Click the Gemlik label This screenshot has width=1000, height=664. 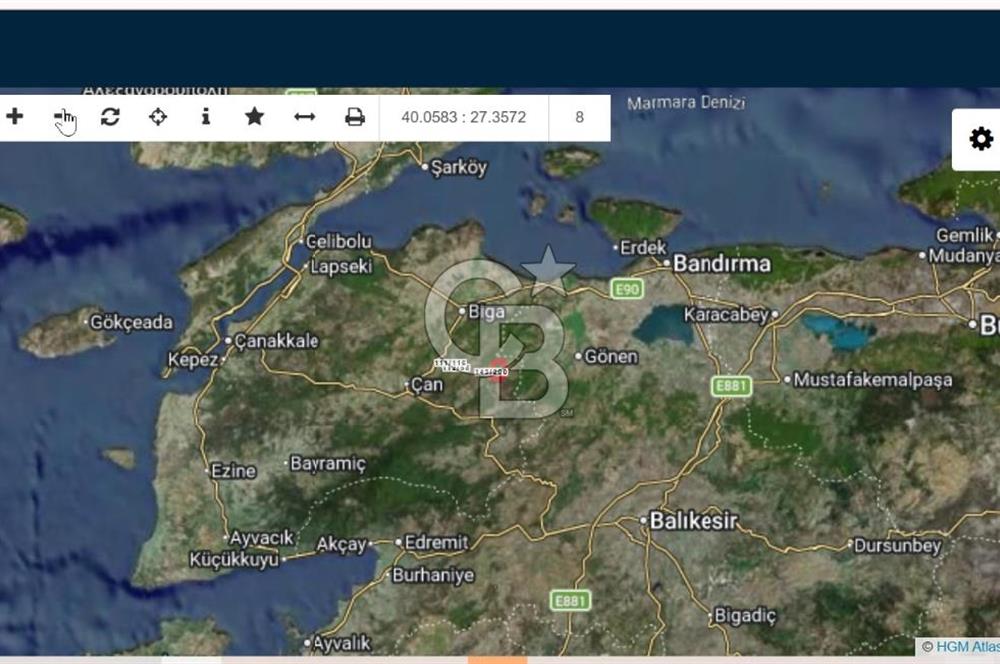pos(964,235)
